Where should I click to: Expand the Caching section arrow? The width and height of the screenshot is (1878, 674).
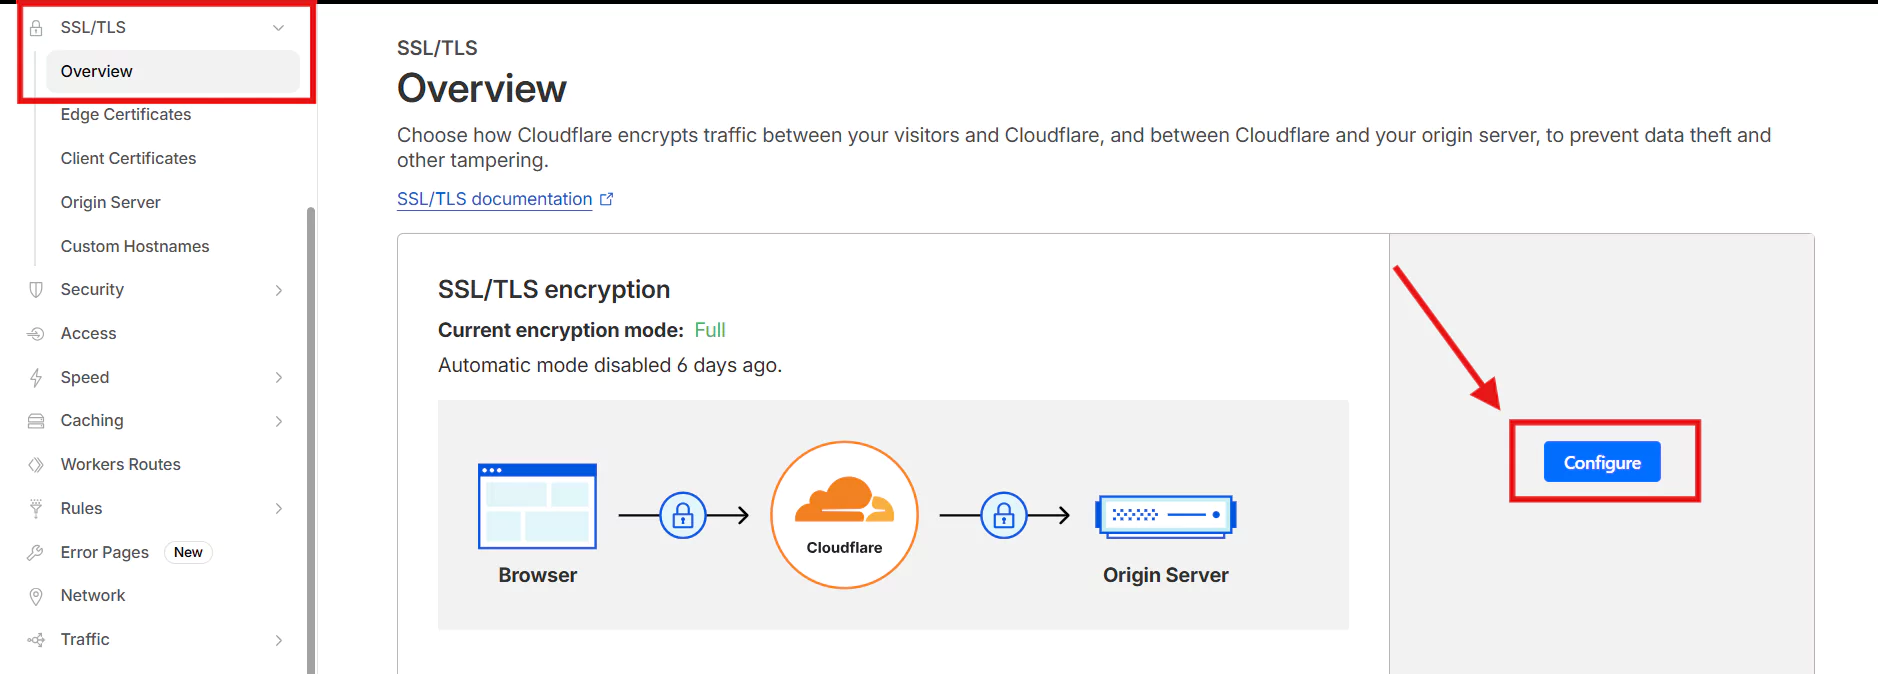click(279, 421)
